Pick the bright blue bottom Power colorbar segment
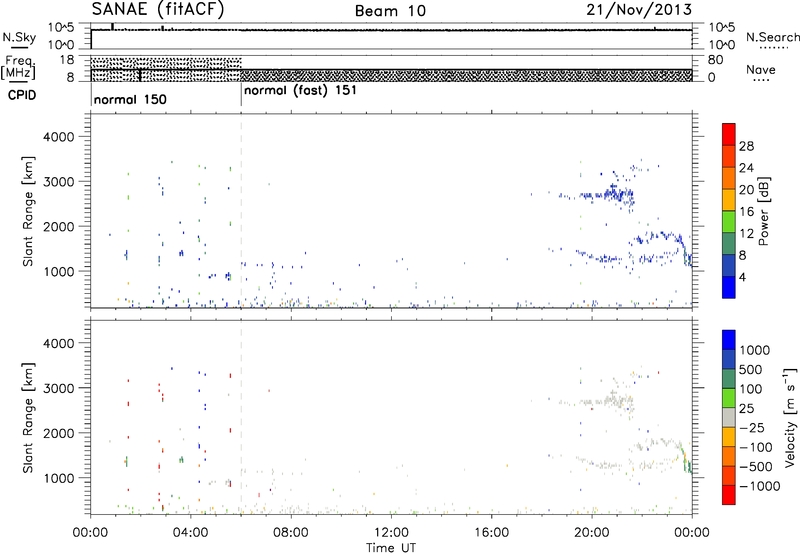The height and width of the screenshot is (554, 800). tap(729, 287)
